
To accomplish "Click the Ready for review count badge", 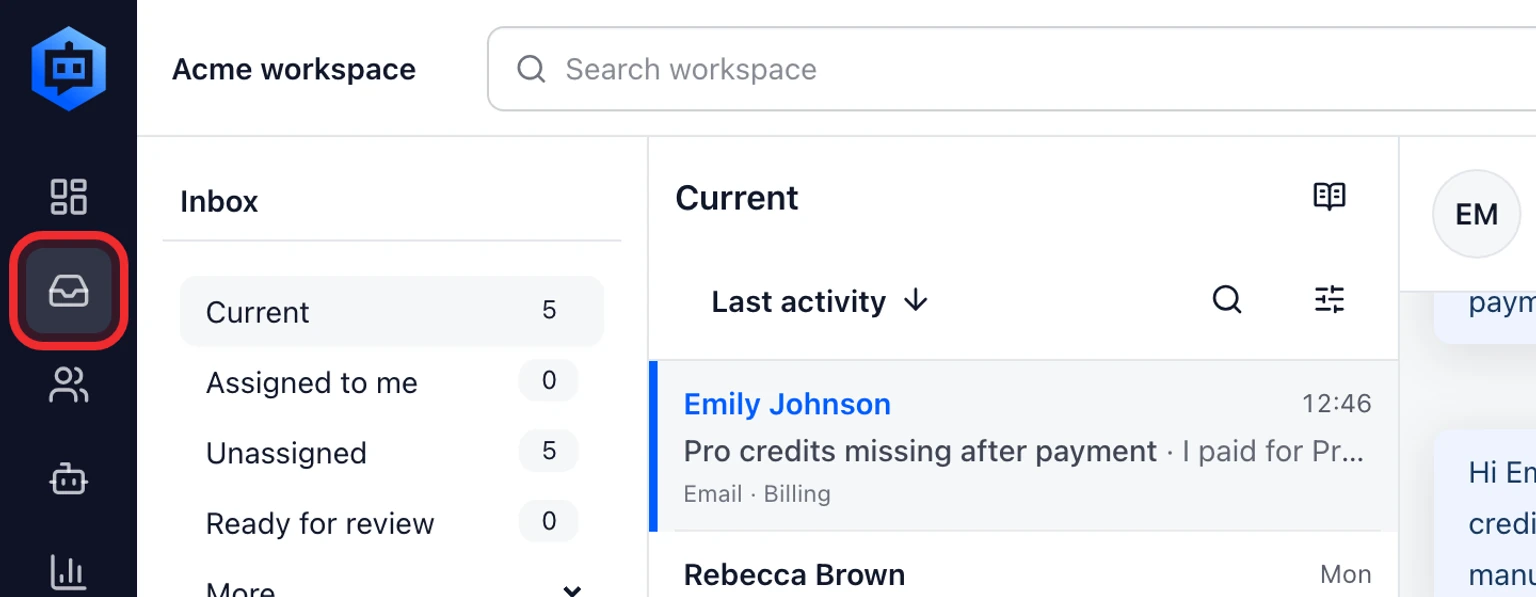I will [x=548, y=520].
